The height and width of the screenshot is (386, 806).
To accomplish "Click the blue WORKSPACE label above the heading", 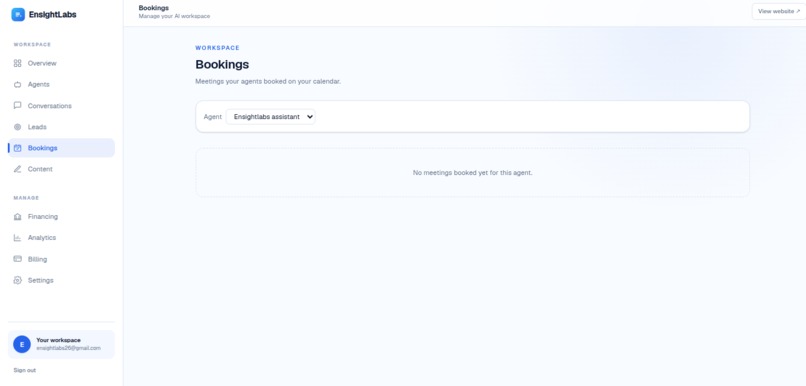I will pyautogui.click(x=217, y=48).
